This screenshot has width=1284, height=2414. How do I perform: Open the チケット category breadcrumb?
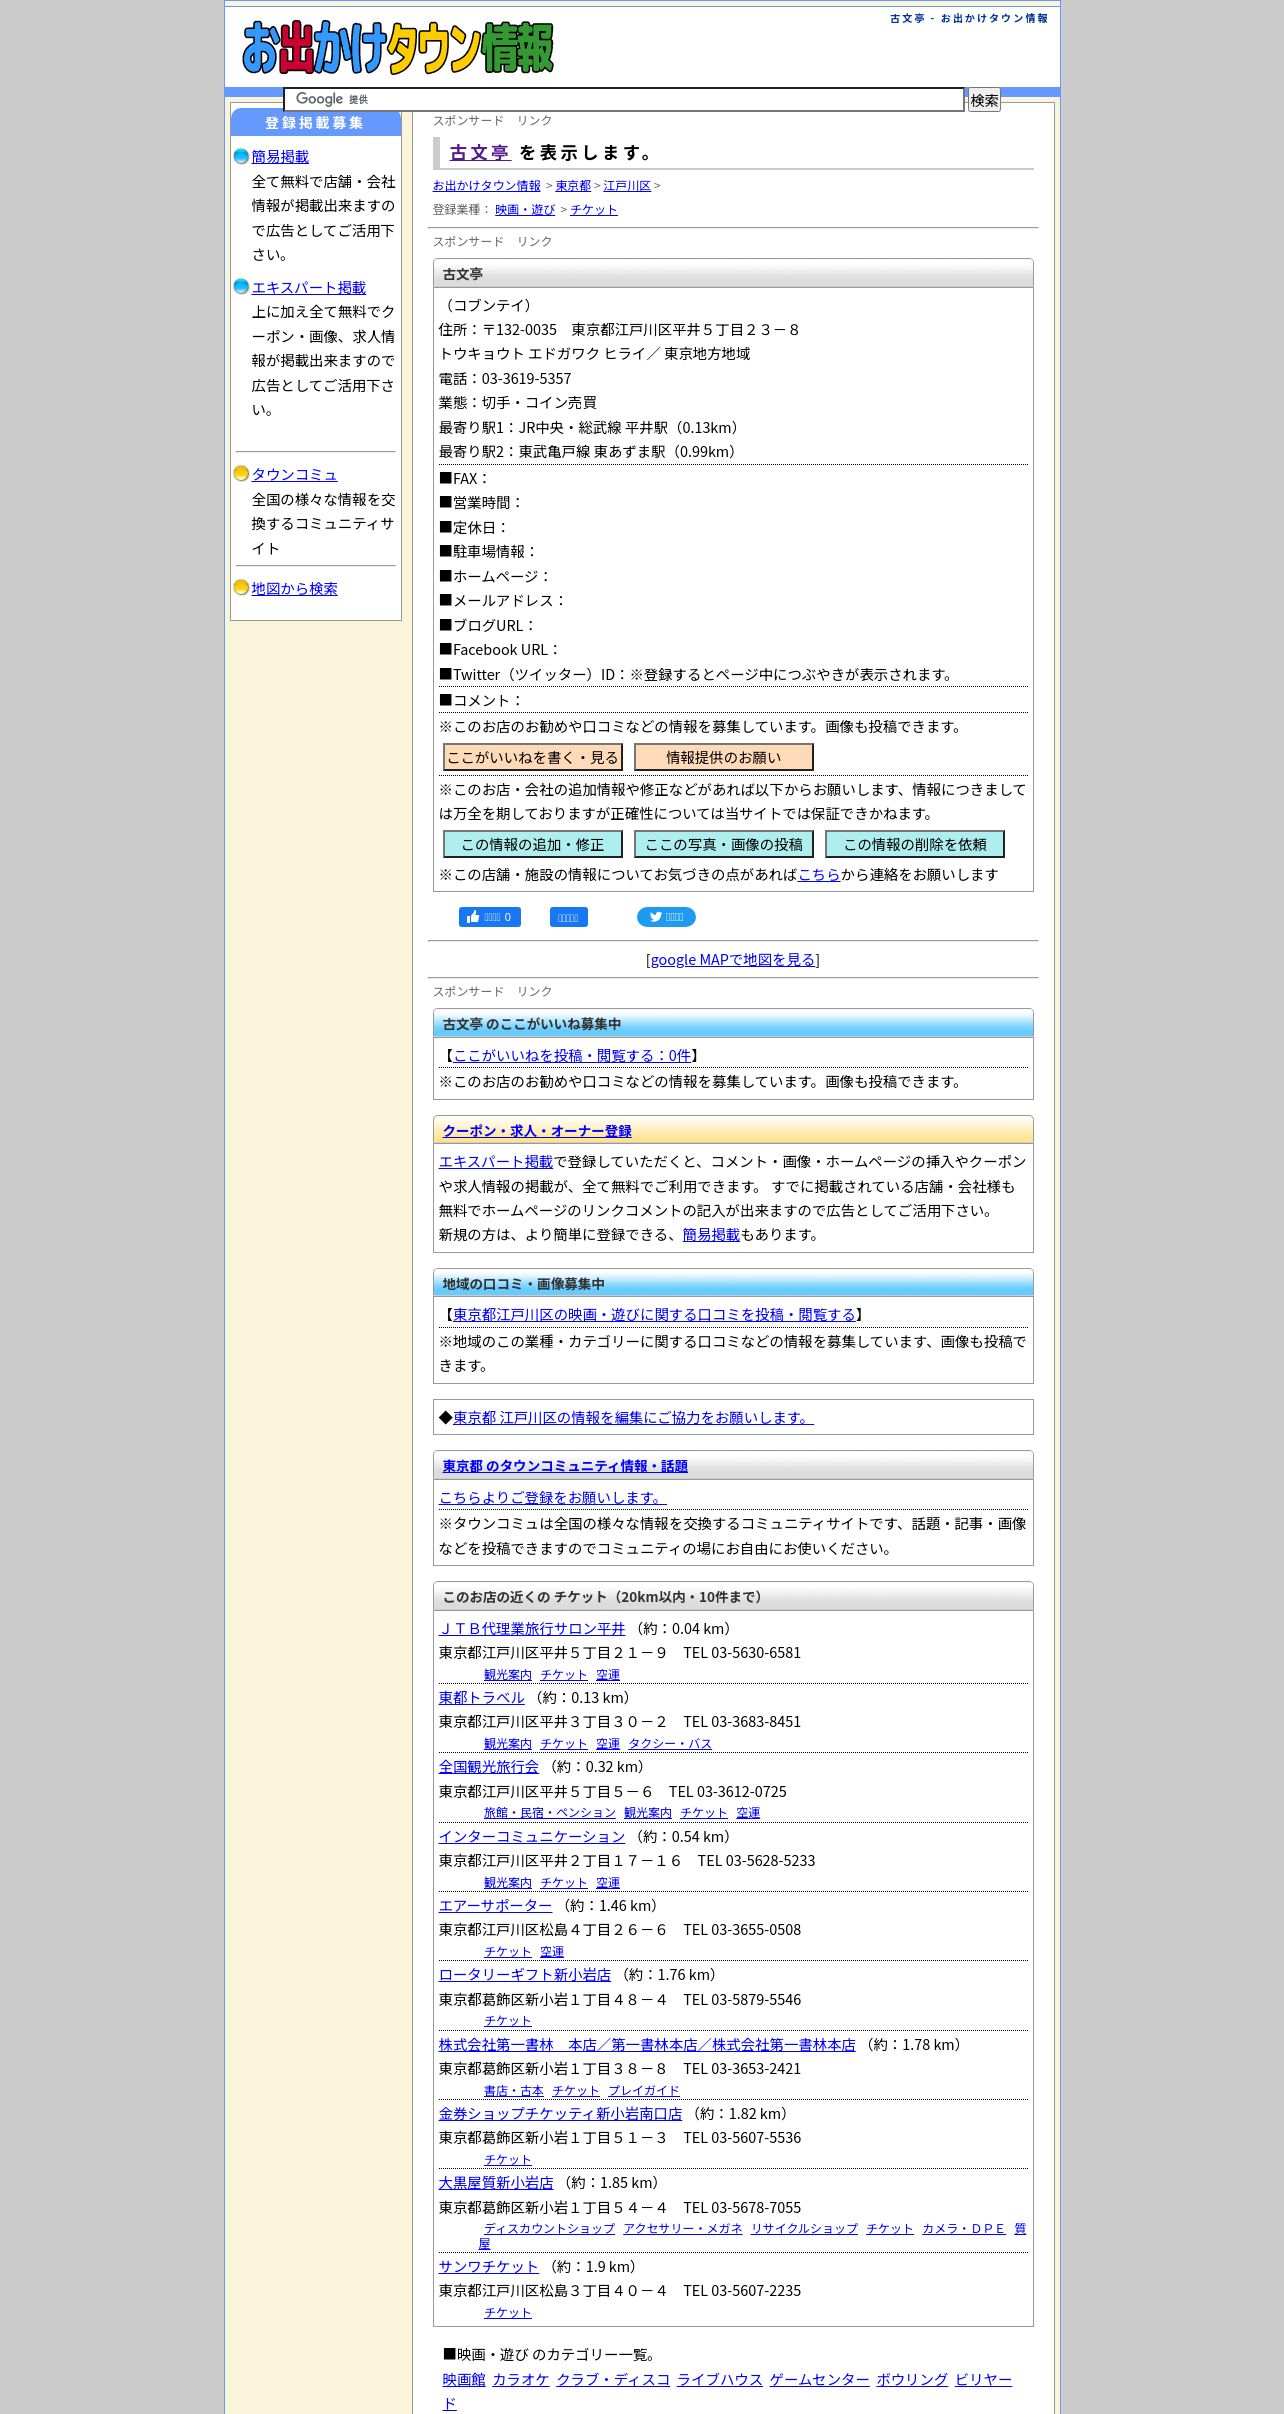point(594,210)
